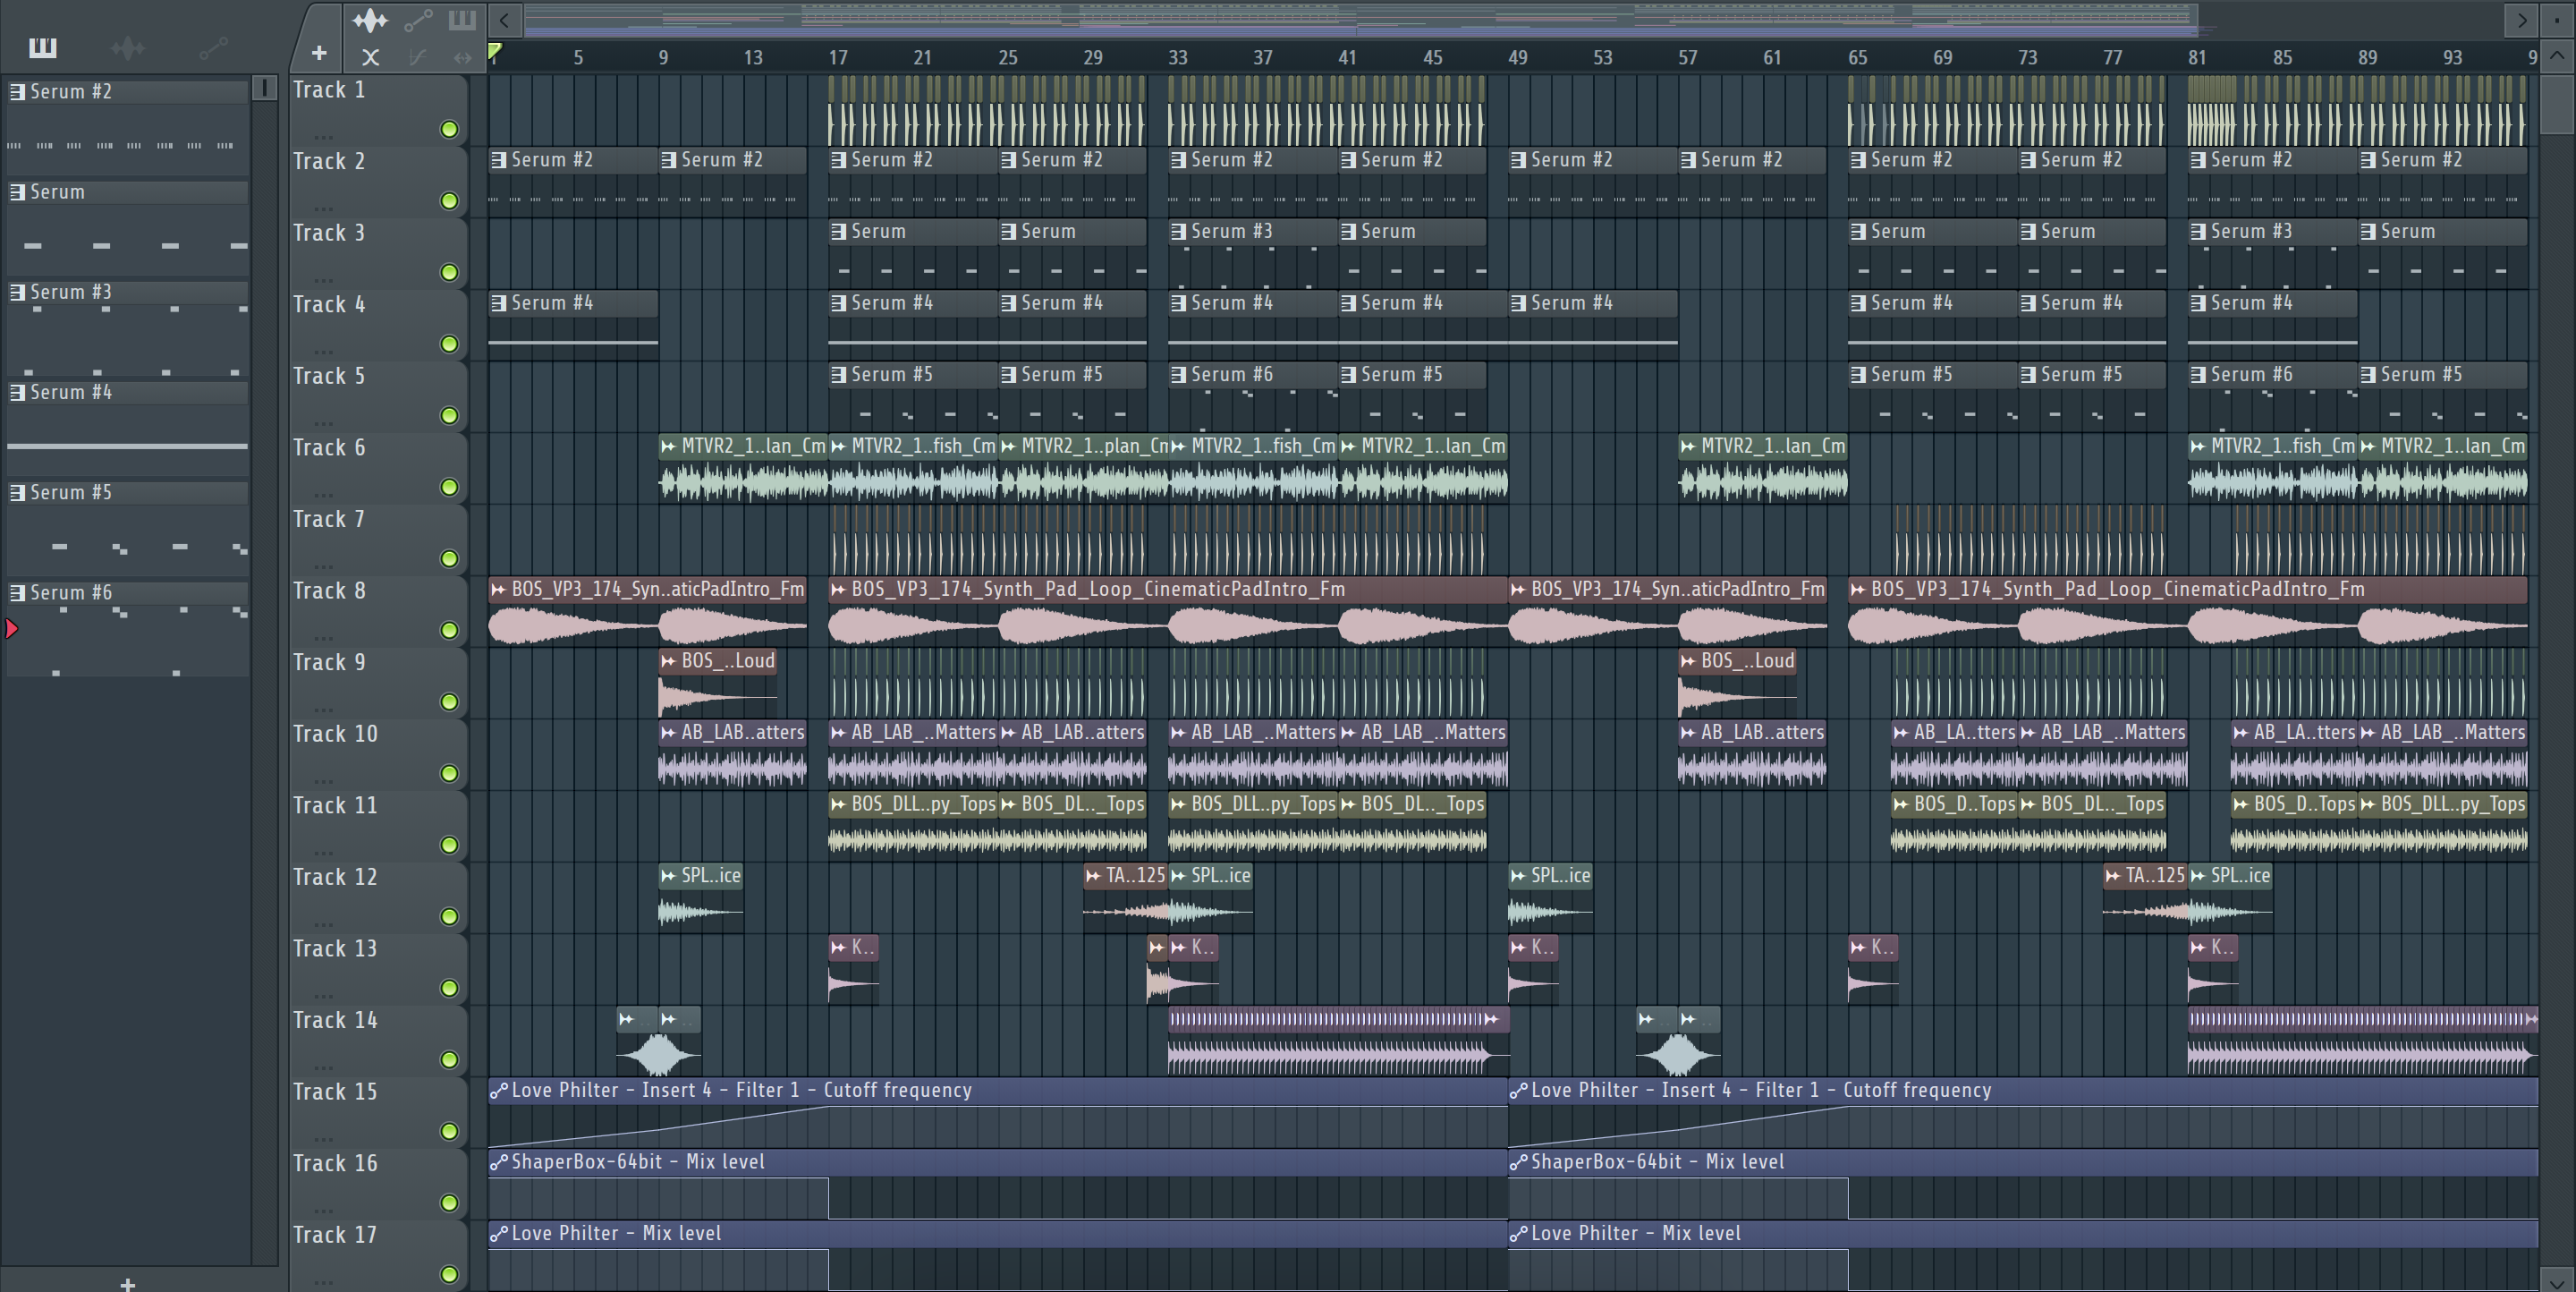Click the green playhead marker at bar 1
2576x1292 pixels.
[x=494, y=52]
